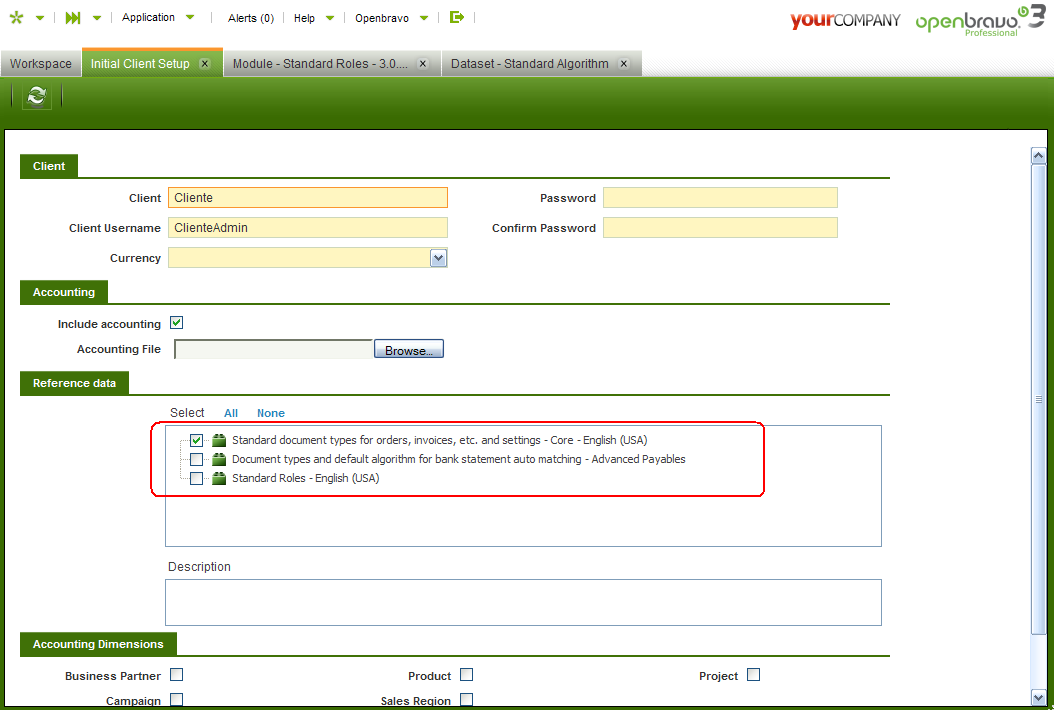Image resolution: width=1054 pixels, height=710 pixels.
Task: Click the Reference data section header
Action: [x=74, y=383]
